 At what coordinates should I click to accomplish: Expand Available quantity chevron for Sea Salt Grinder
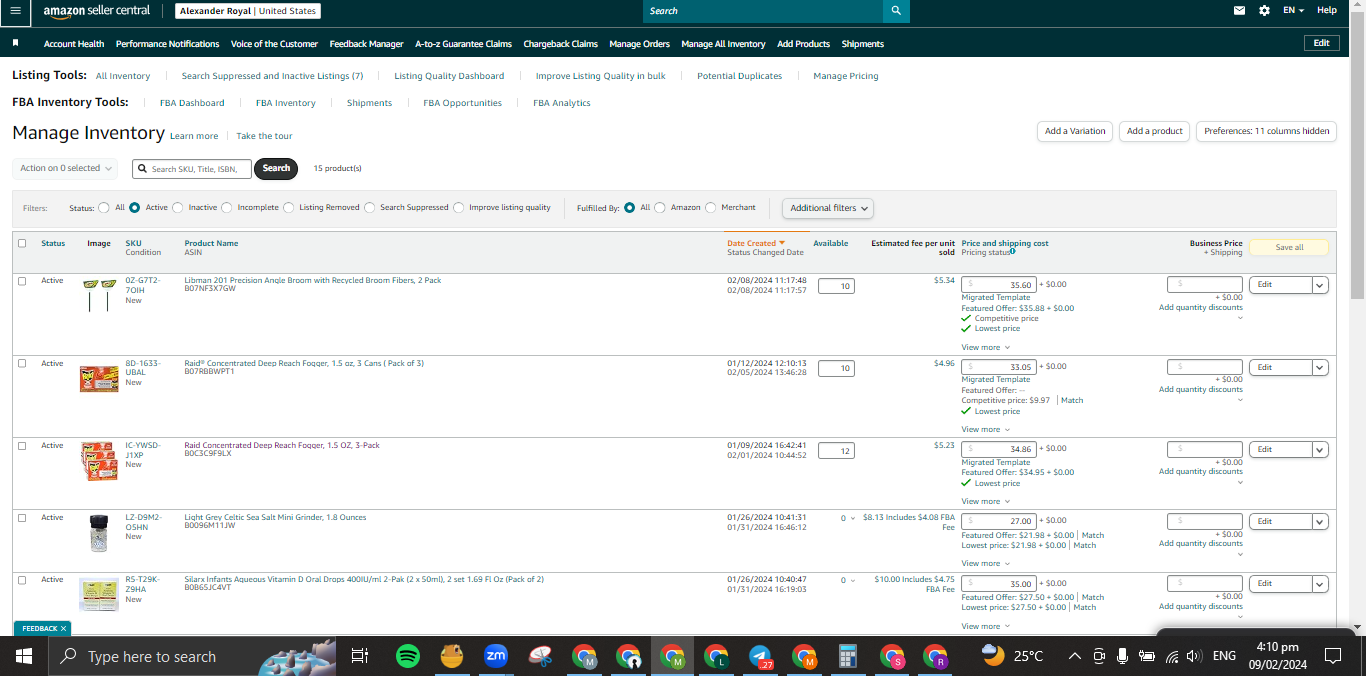pos(853,519)
